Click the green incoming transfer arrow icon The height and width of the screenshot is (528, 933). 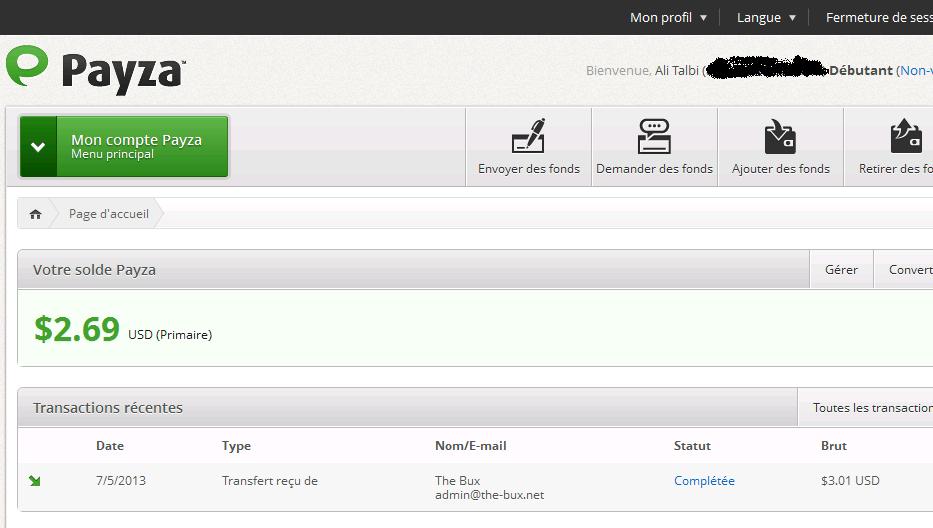coord(35,480)
